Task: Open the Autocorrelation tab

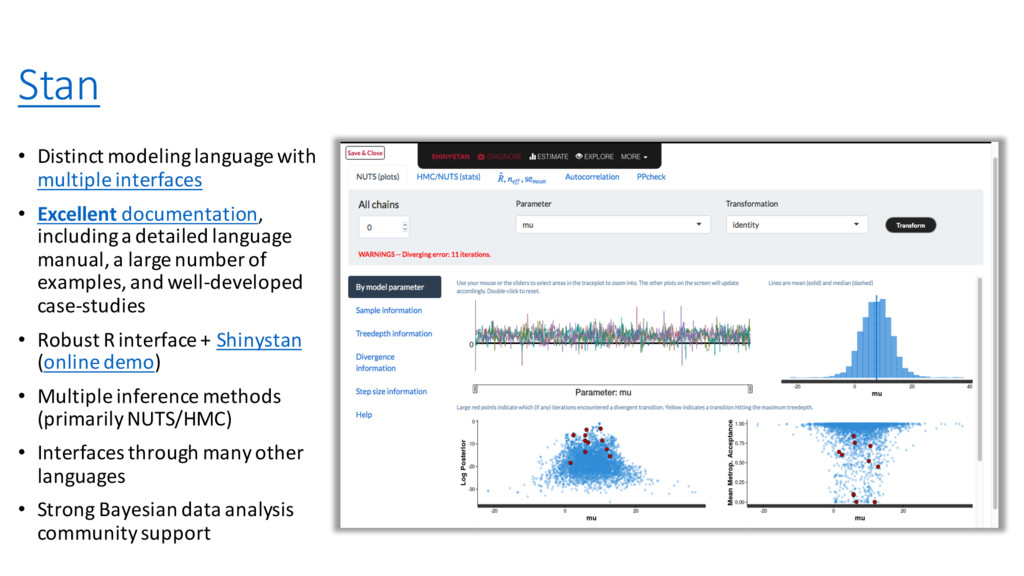Action: click(592, 177)
